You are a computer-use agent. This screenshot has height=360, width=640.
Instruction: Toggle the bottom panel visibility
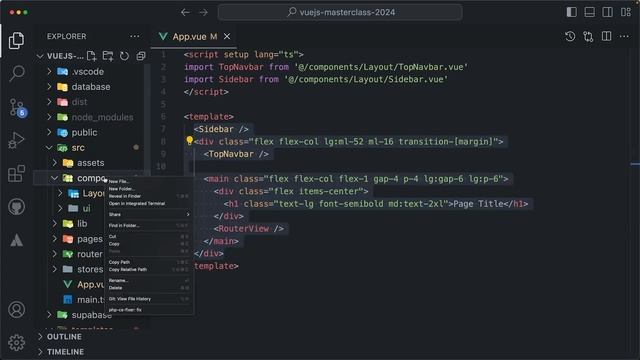589,12
